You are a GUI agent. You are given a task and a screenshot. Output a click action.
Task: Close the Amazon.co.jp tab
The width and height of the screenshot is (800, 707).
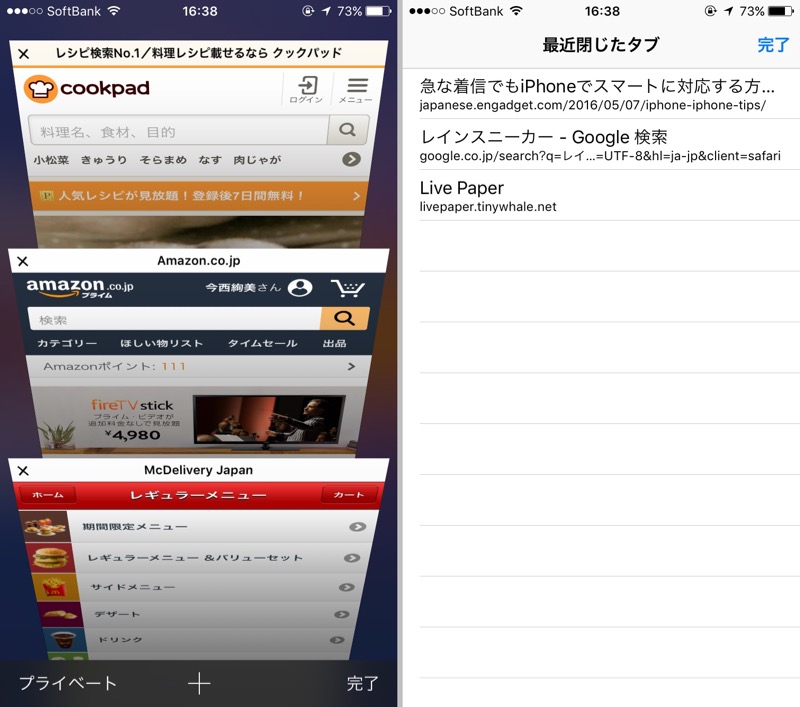point(22,261)
